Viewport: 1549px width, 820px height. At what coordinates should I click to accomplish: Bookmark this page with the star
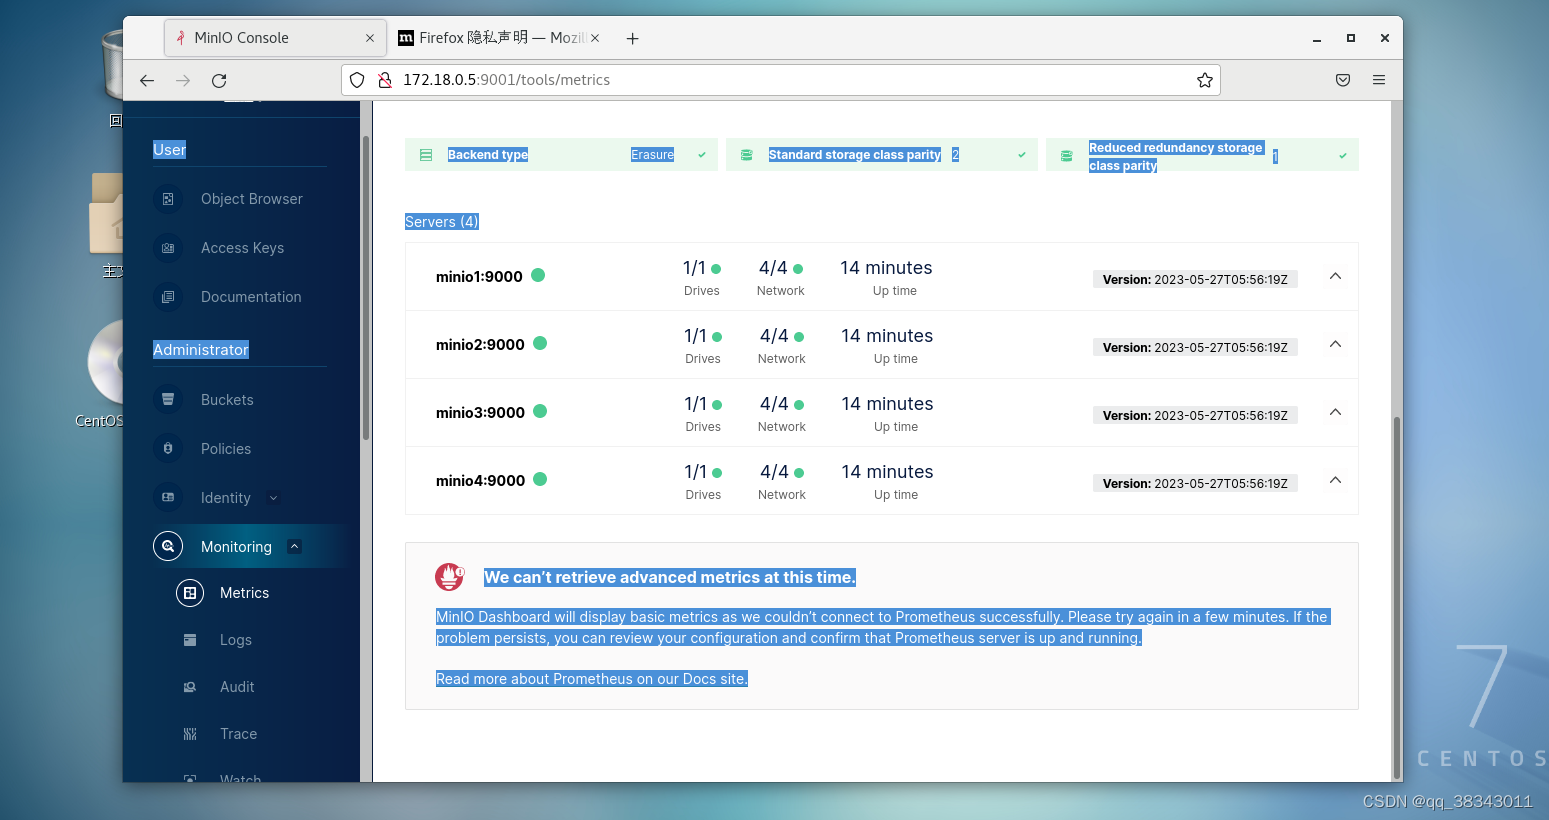coord(1205,80)
